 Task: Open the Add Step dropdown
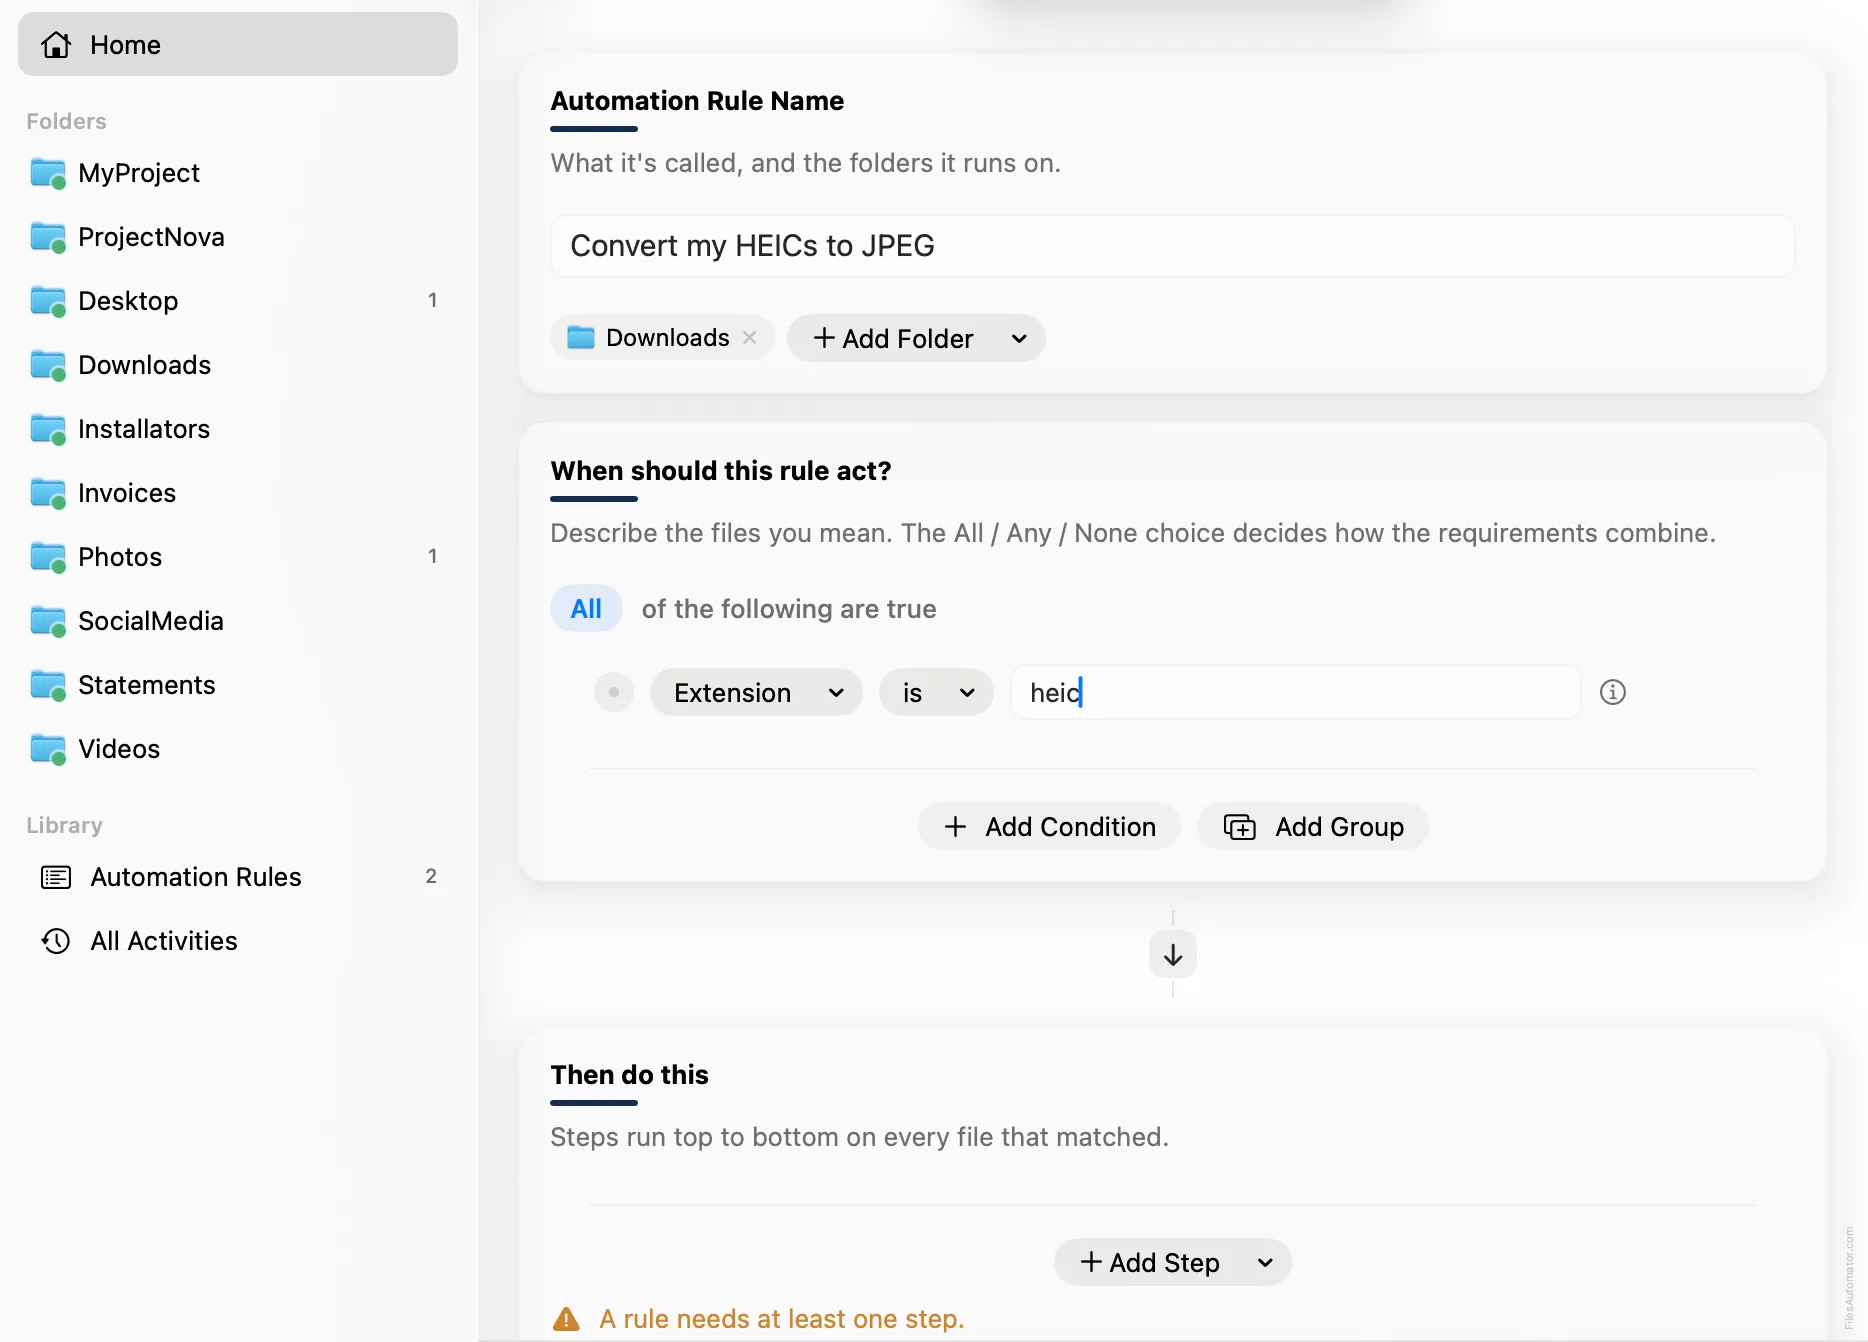1173,1263
